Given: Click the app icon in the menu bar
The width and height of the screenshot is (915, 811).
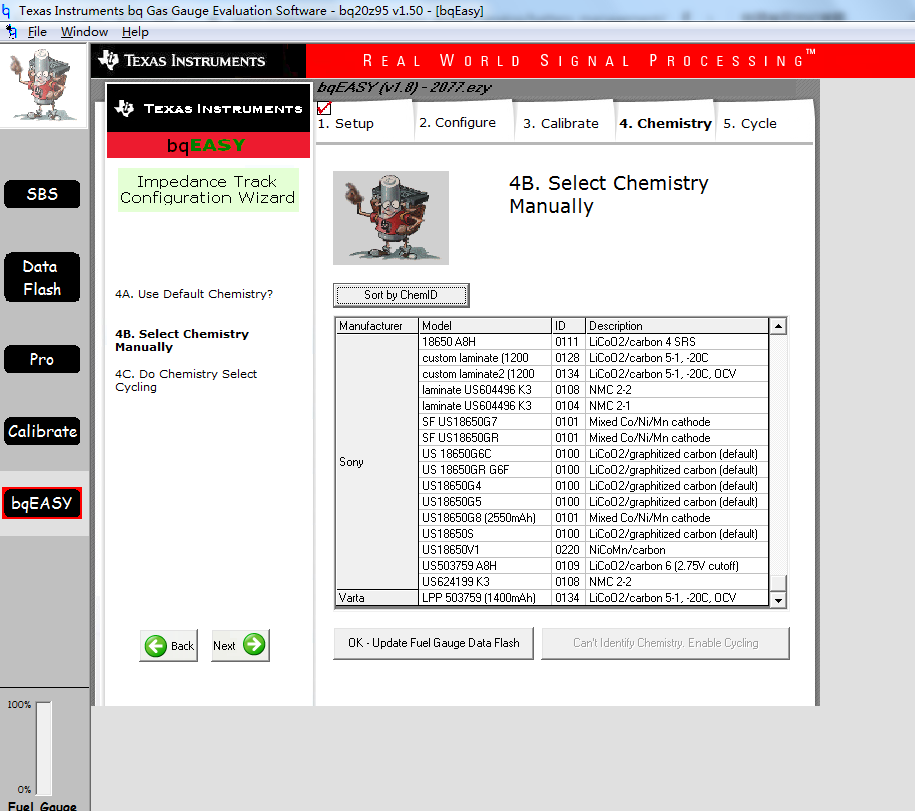Looking at the screenshot, I should coord(11,32).
